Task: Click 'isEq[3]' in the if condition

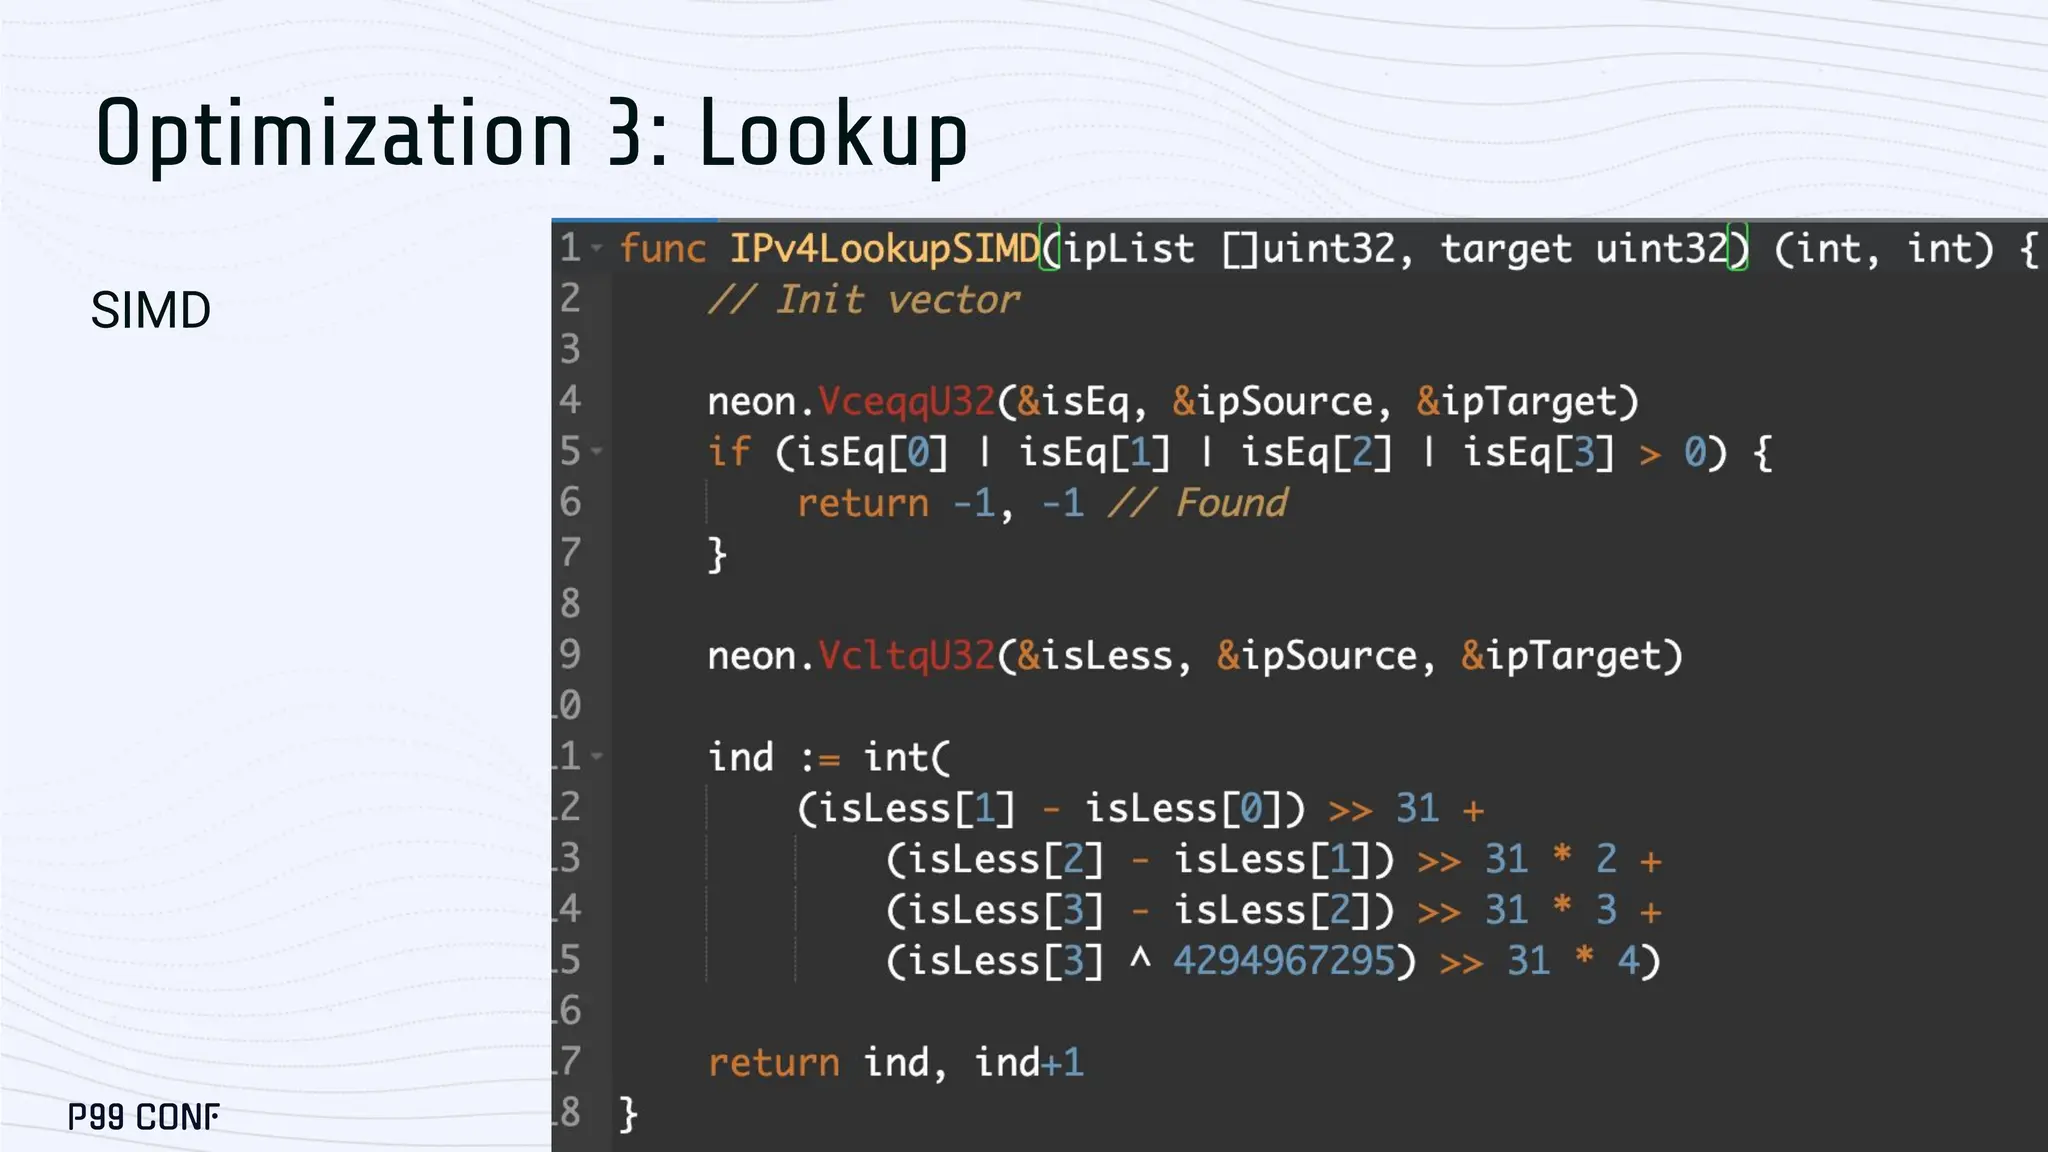Action: point(1538,452)
